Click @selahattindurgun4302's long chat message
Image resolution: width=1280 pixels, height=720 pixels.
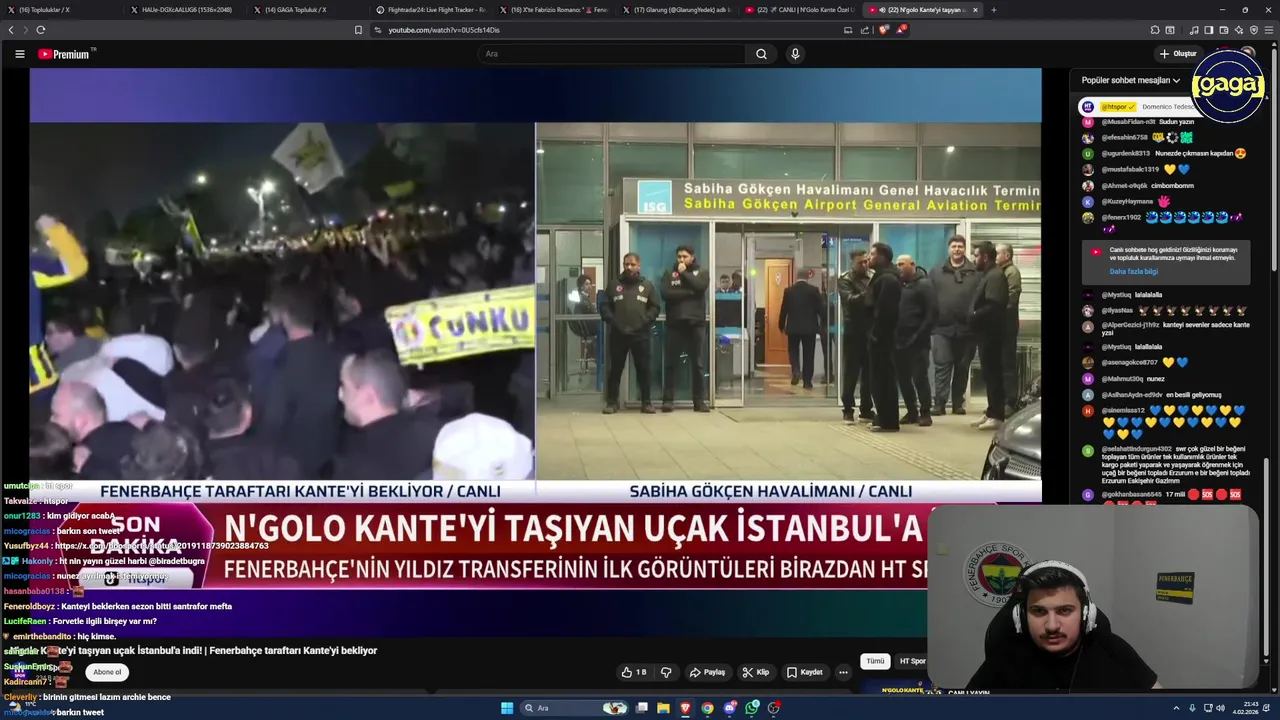[1176, 465]
